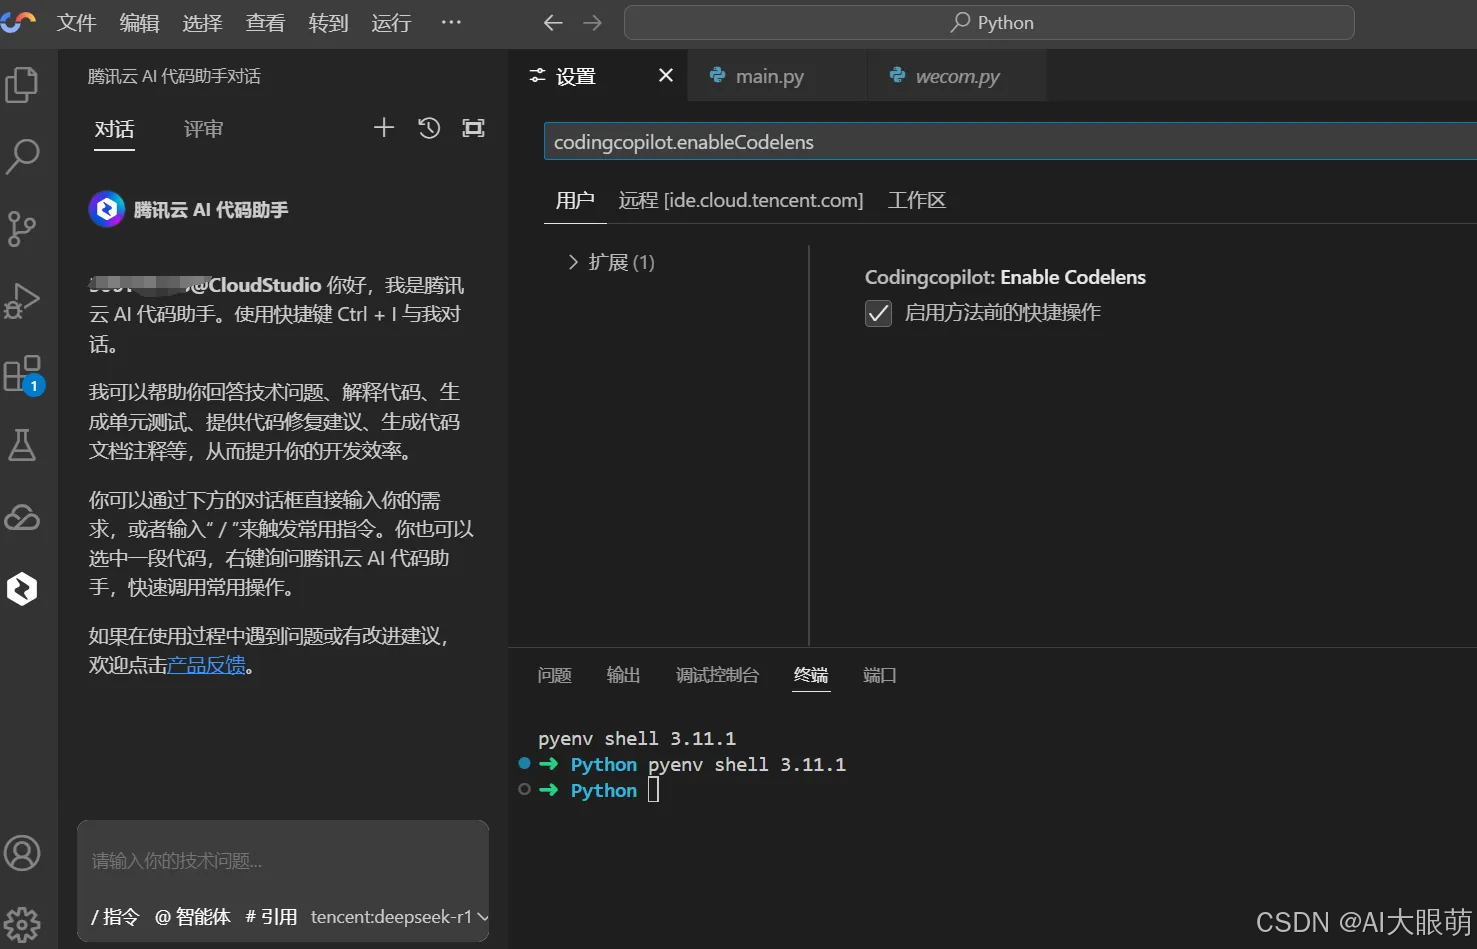
Task: Start a new chat with plus icon
Action: coord(384,128)
